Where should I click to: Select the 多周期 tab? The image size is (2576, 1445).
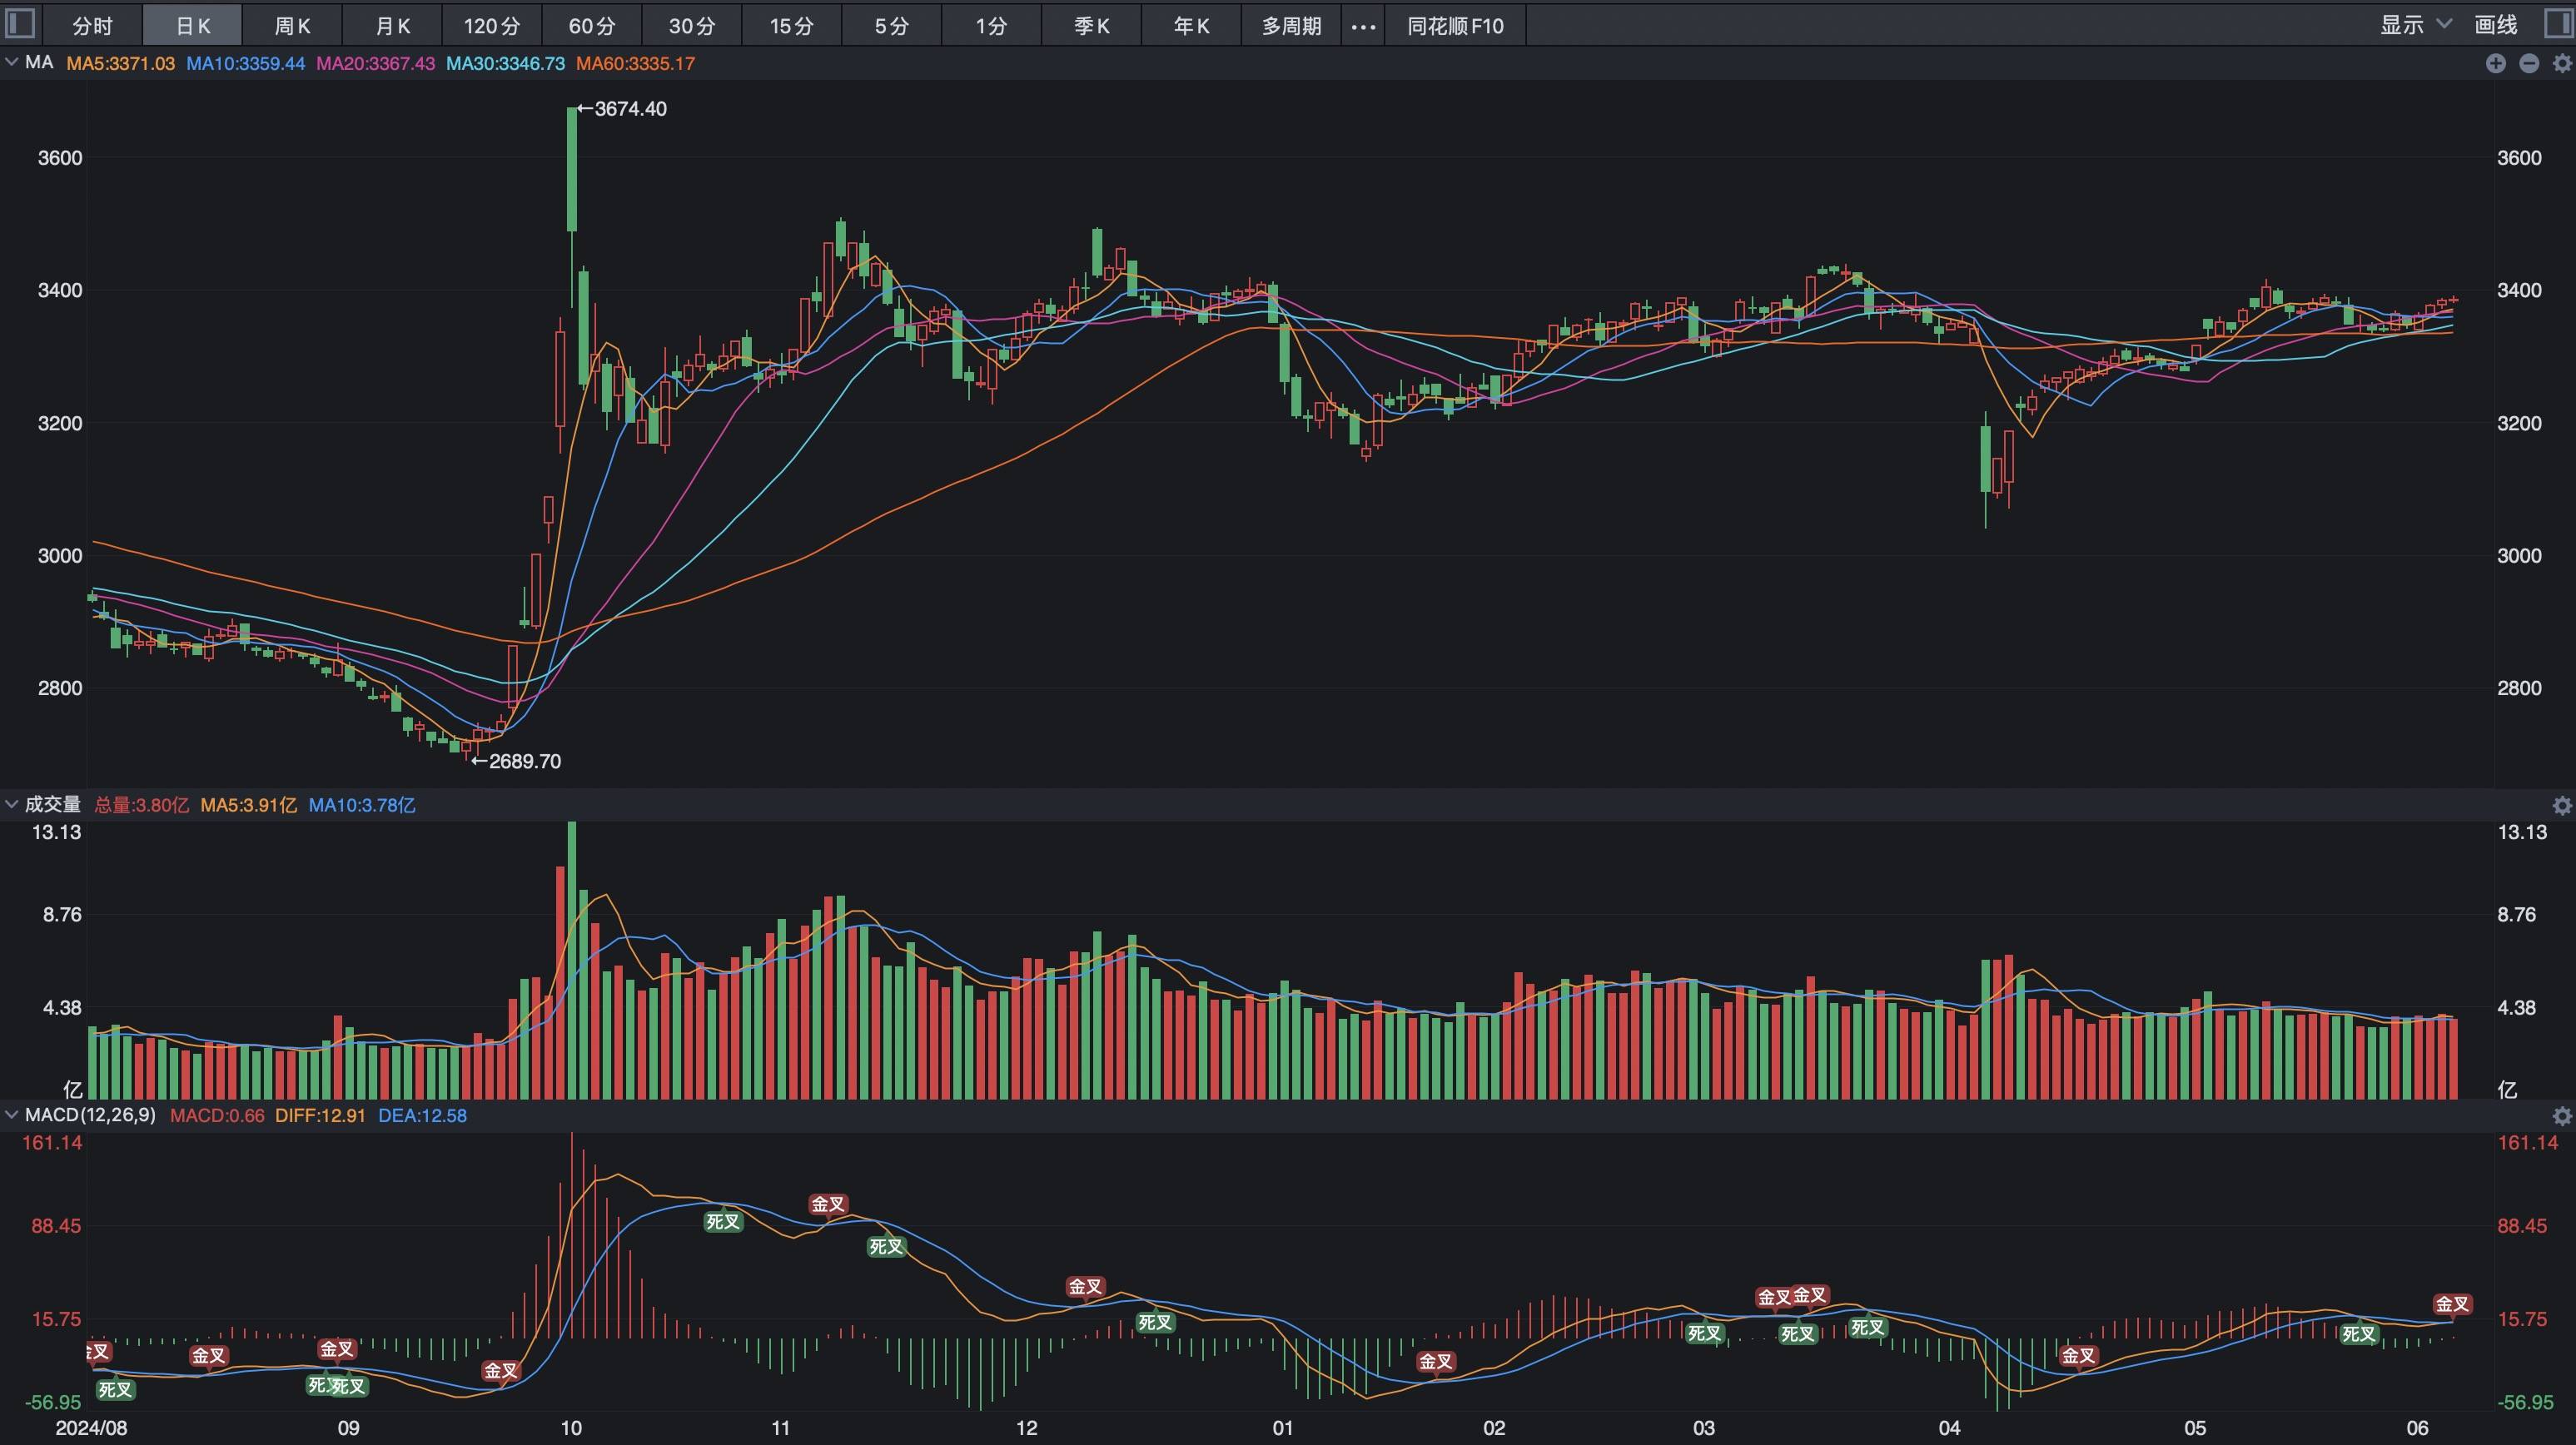1291,26
